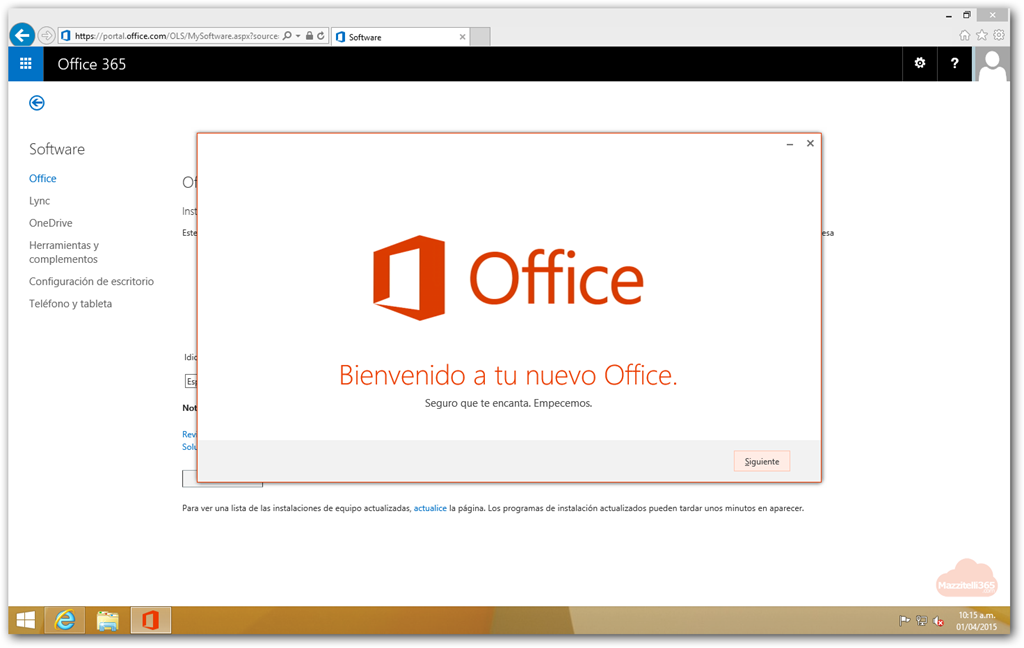Open browser home page icon
This screenshot has height=648, width=1024.
coord(964,35)
